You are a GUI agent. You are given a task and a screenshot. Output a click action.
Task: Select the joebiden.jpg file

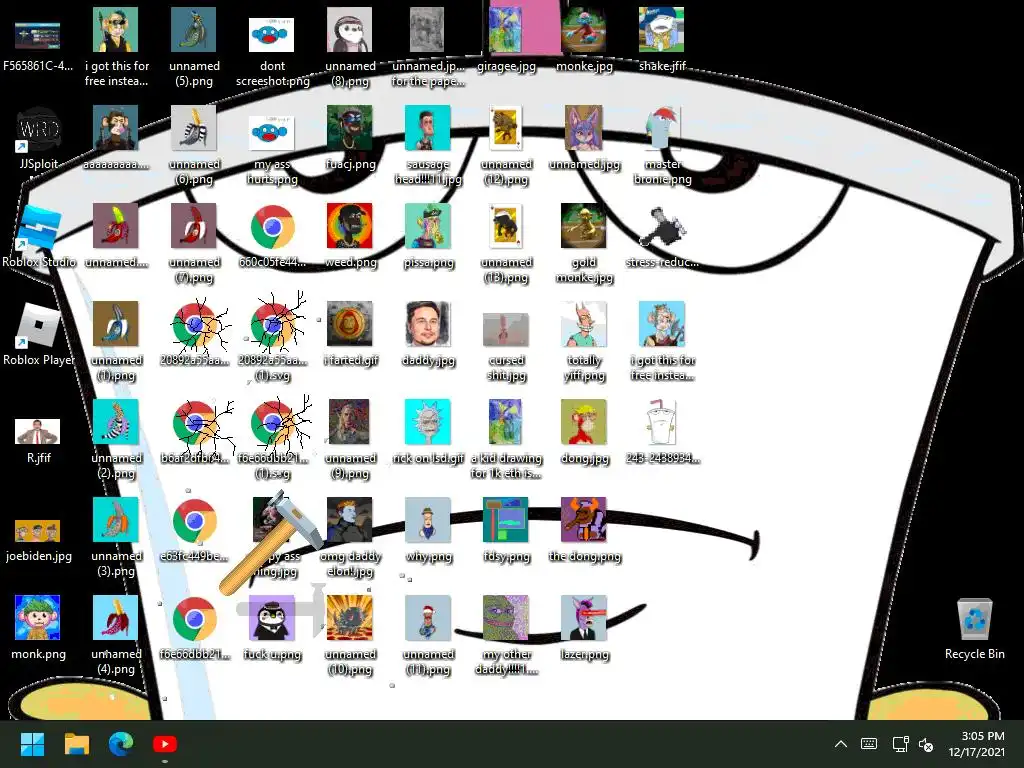click(x=38, y=539)
